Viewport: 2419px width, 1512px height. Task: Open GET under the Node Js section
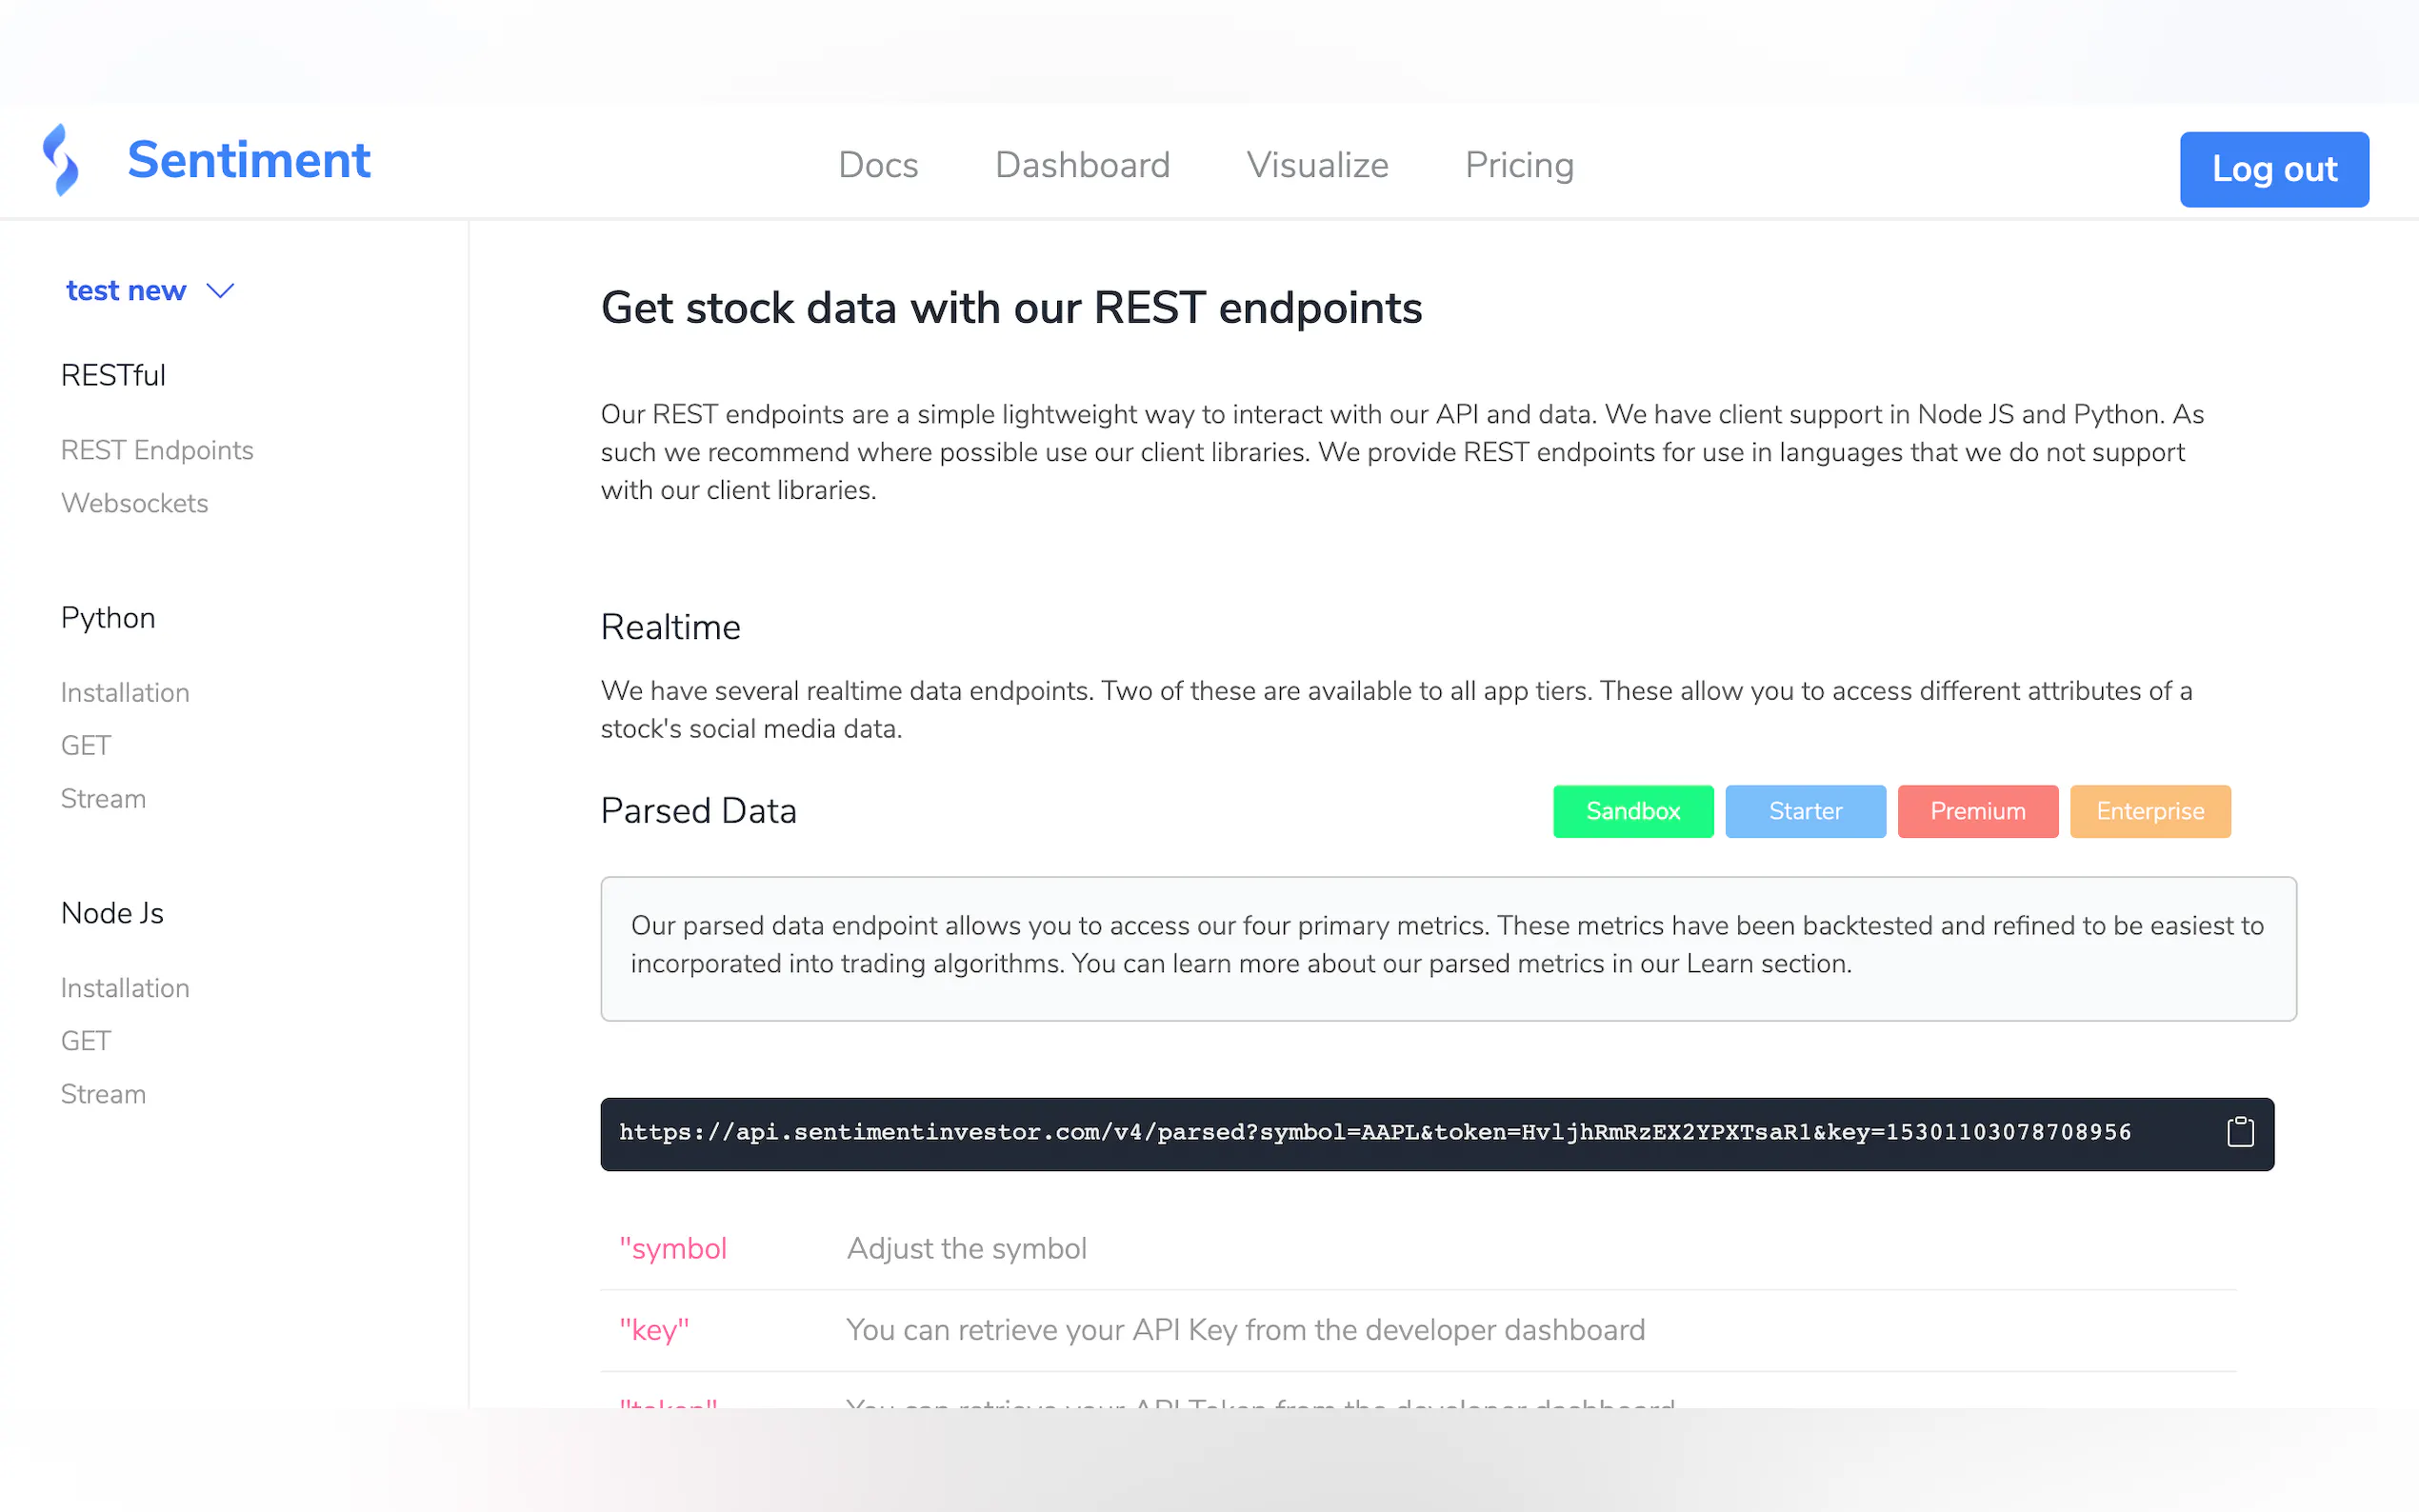pos(86,1041)
